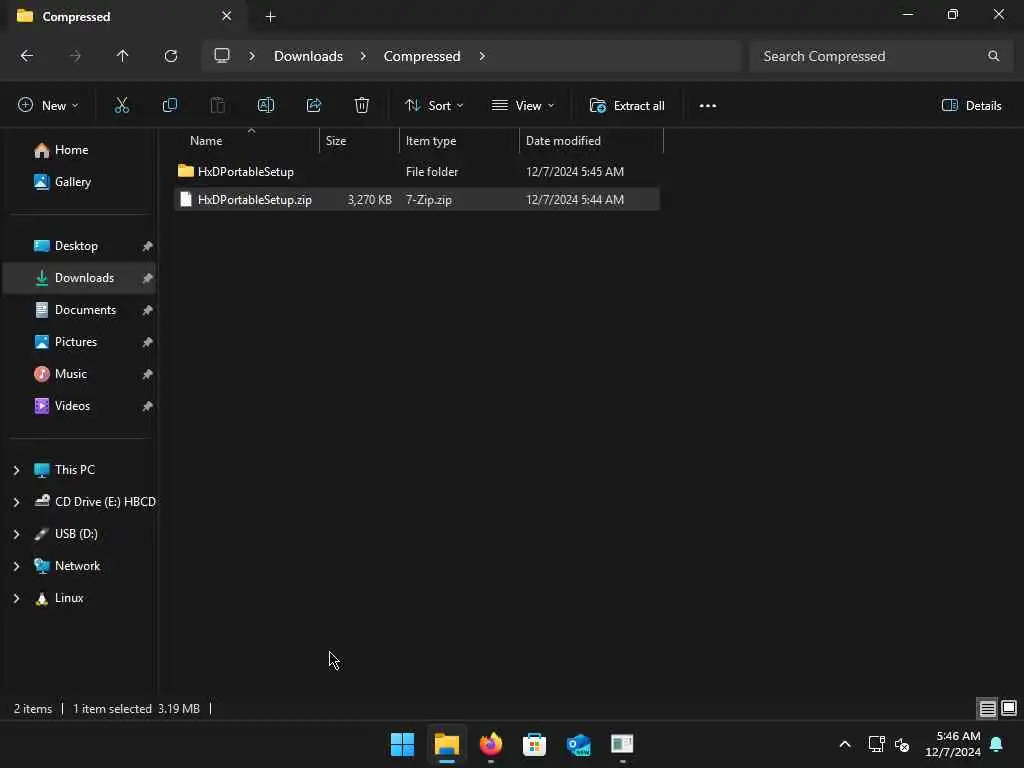Image resolution: width=1024 pixels, height=768 pixels.
Task: Click the search magnifier icon
Action: coord(993,56)
